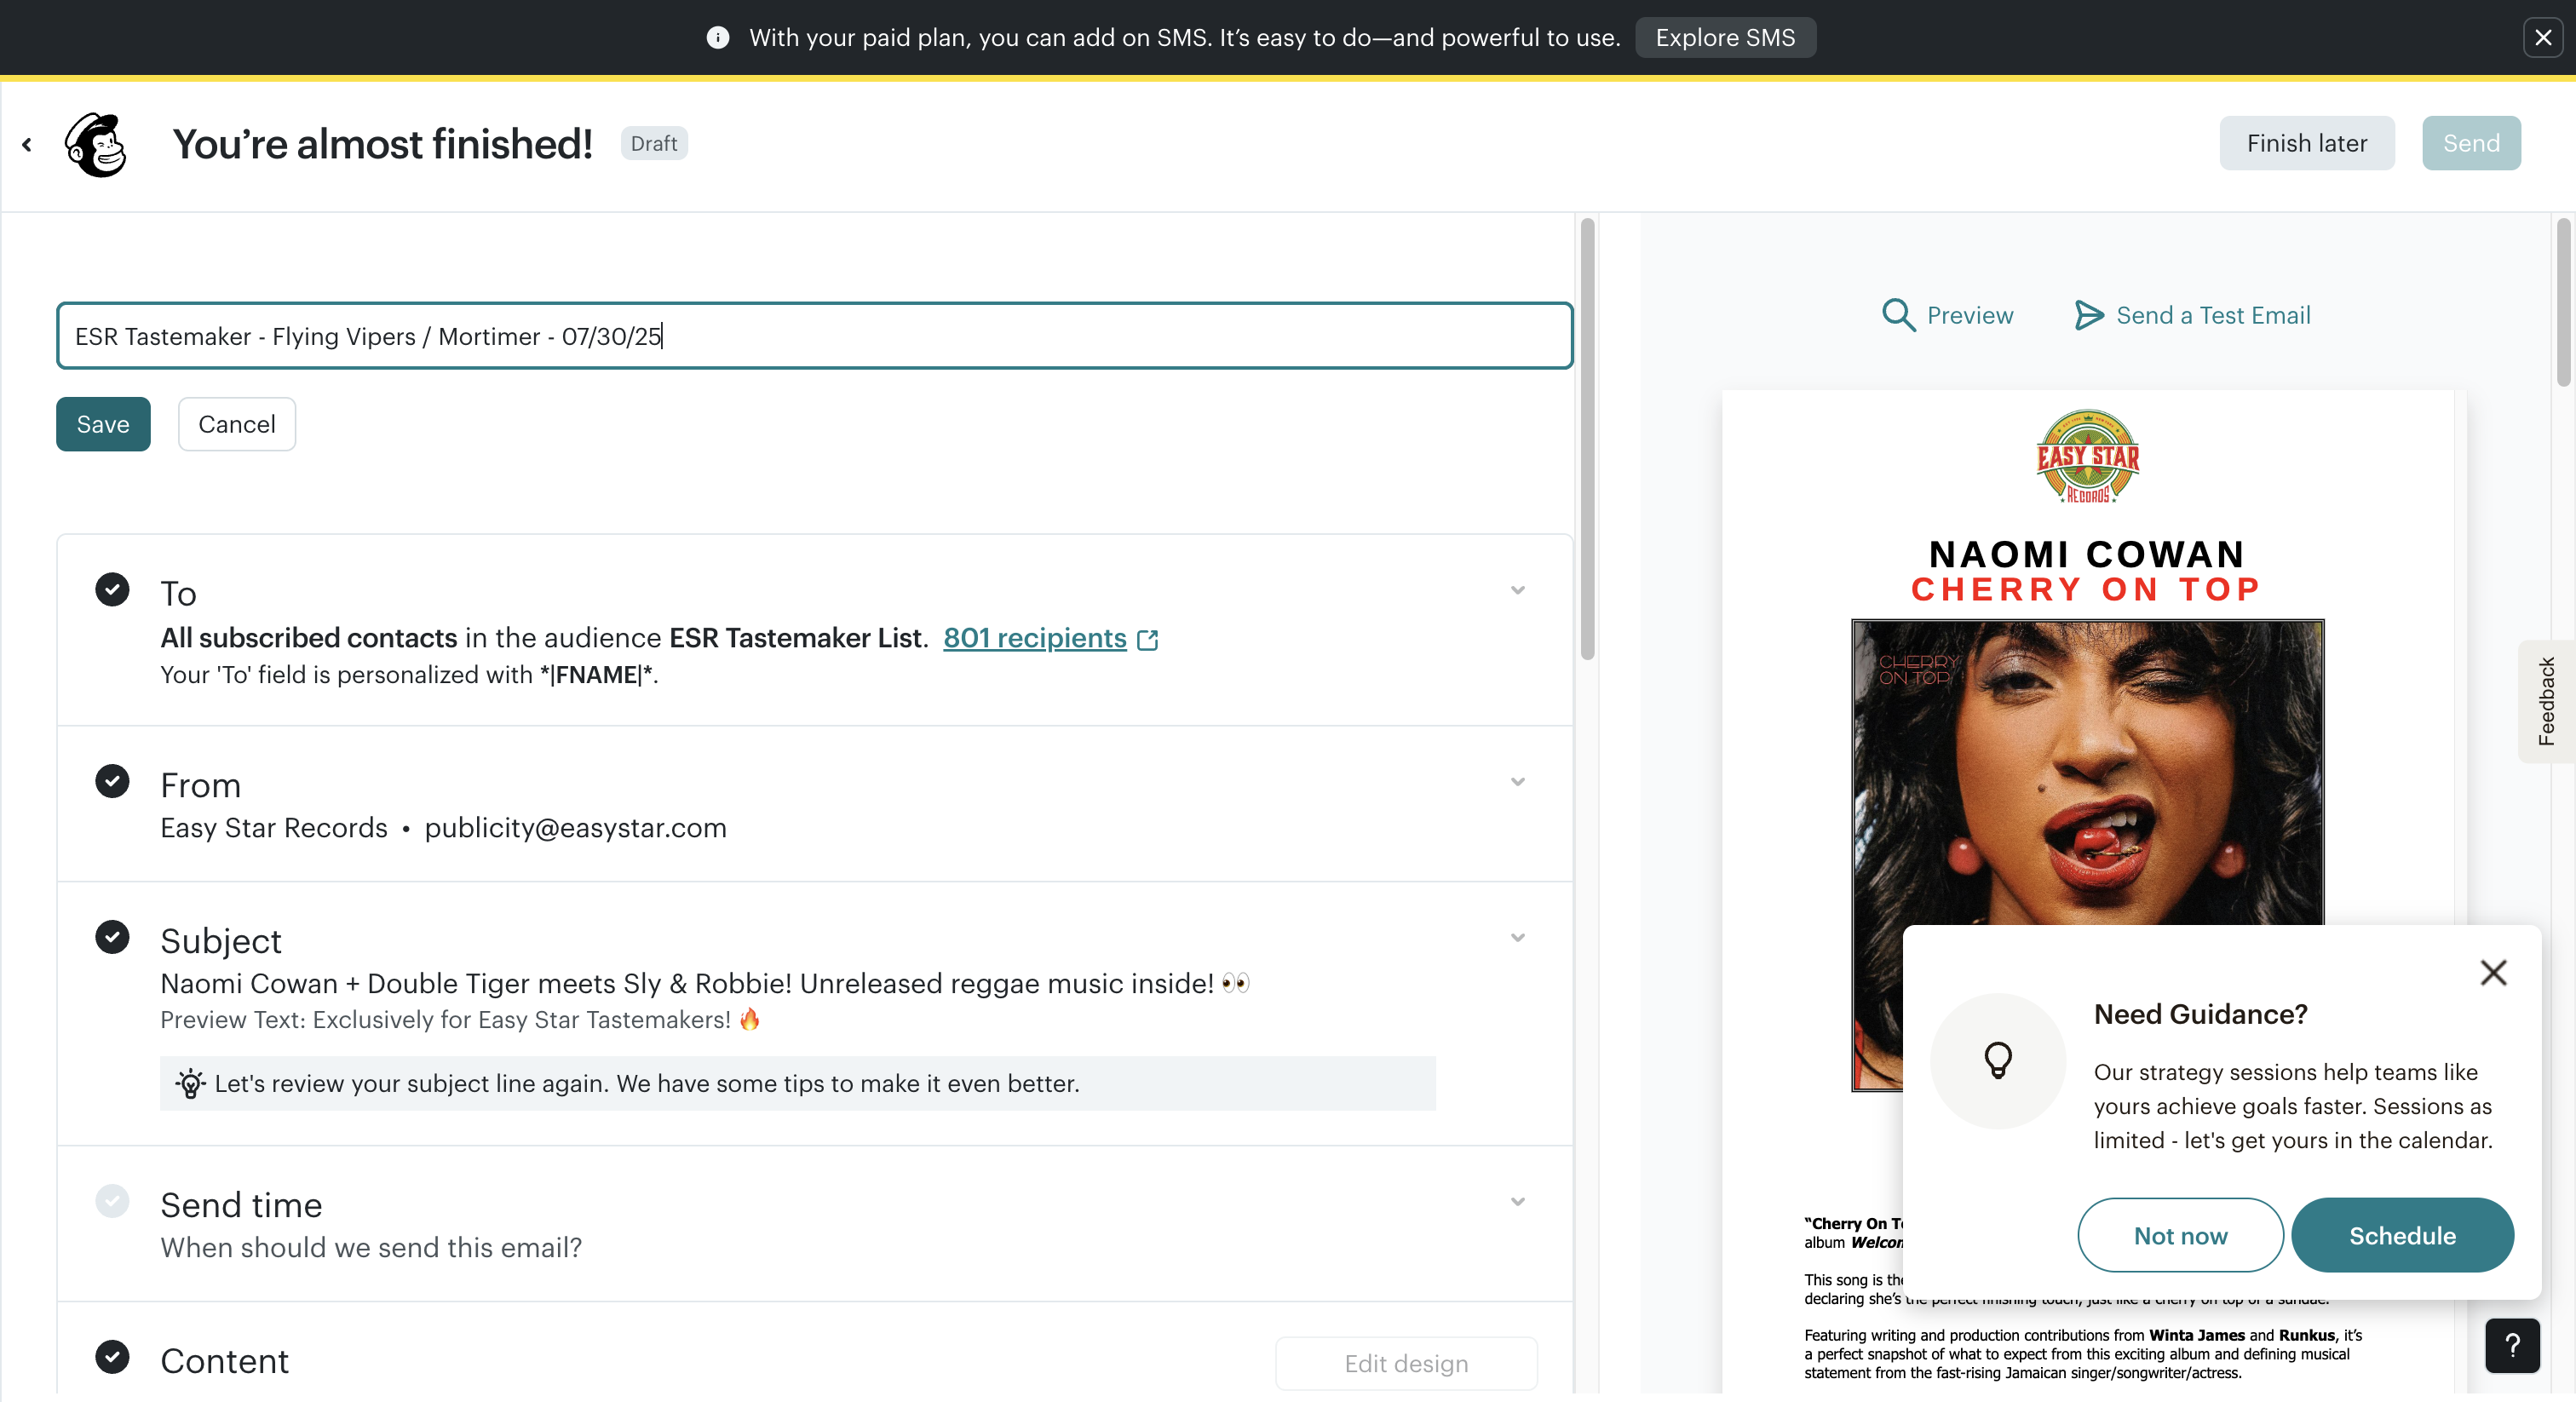Click the left panel vertical scrollbar

coord(1587,440)
